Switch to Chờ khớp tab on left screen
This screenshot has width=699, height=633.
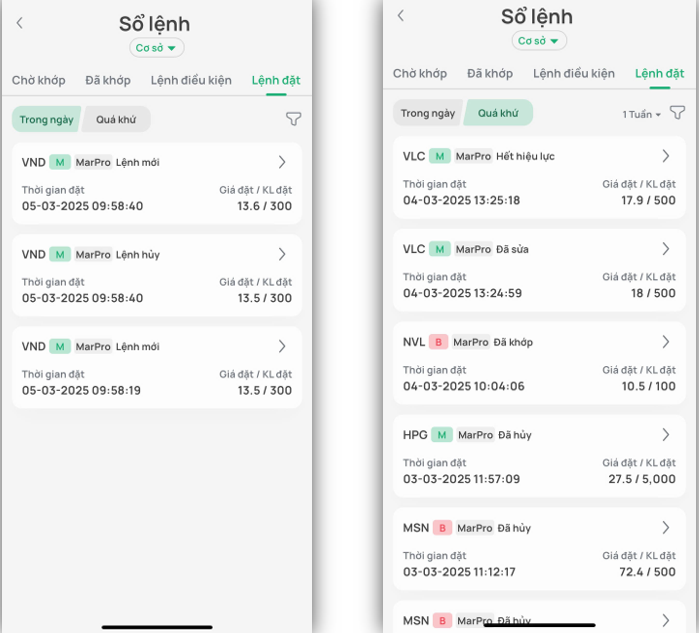(x=39, y=80)
